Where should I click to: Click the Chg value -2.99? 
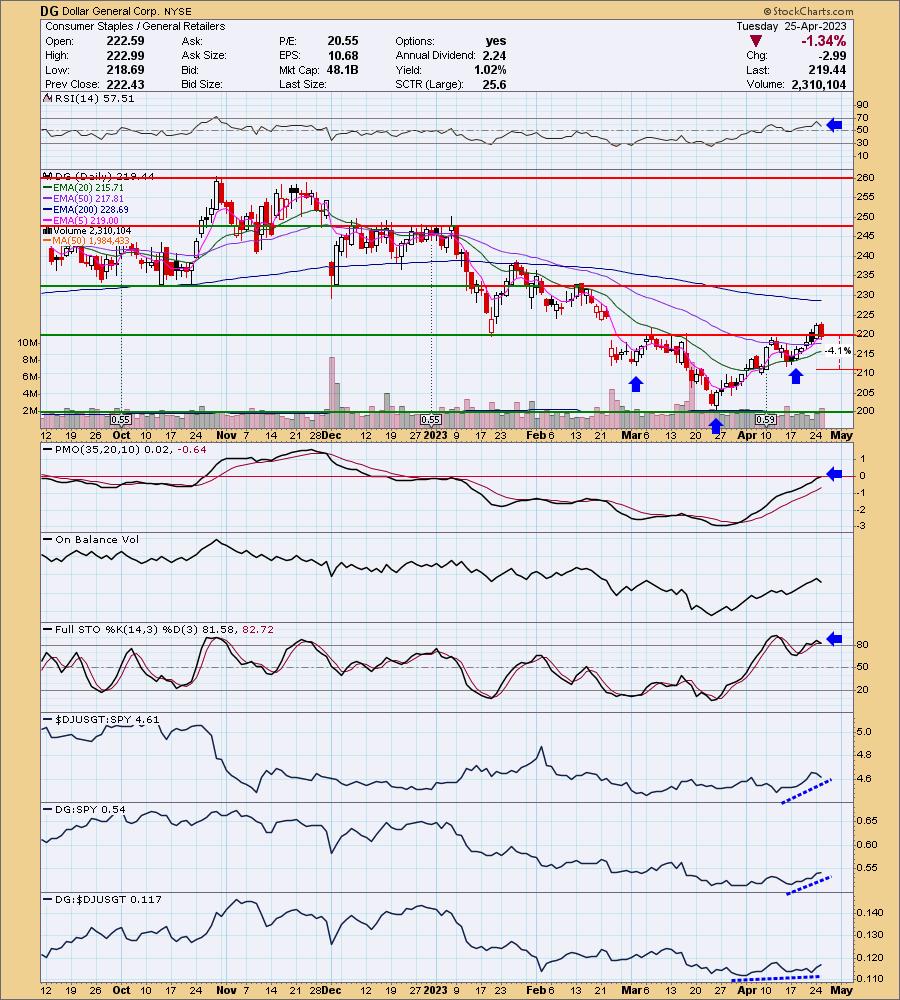832,55
